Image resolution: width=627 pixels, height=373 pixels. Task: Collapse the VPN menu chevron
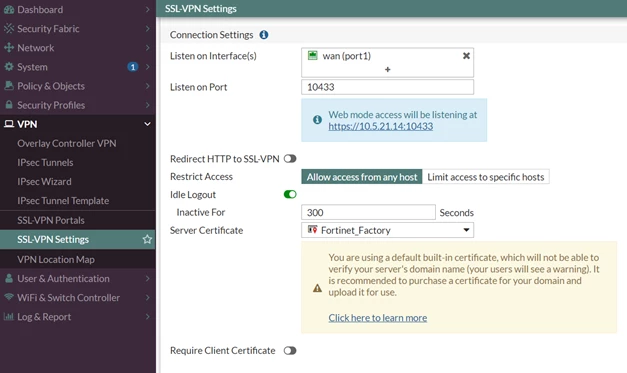click(x=148, y=124)
